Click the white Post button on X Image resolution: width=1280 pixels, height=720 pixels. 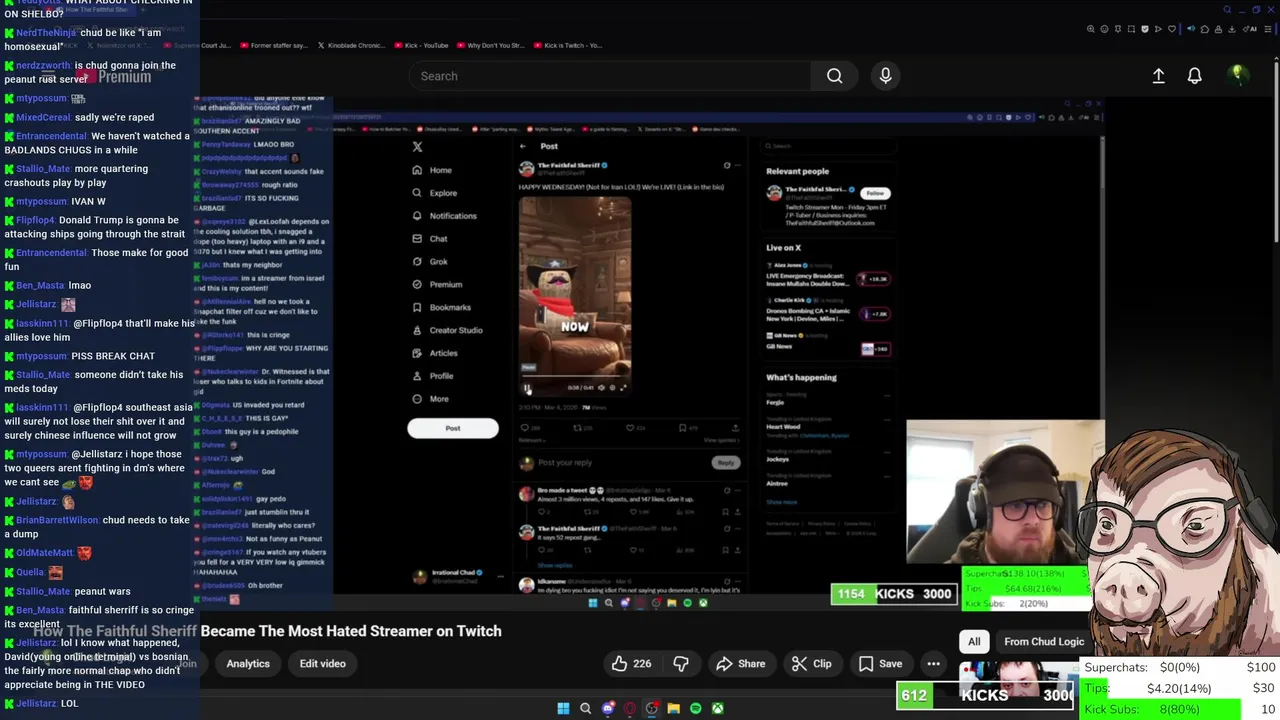tap(453, 428)
